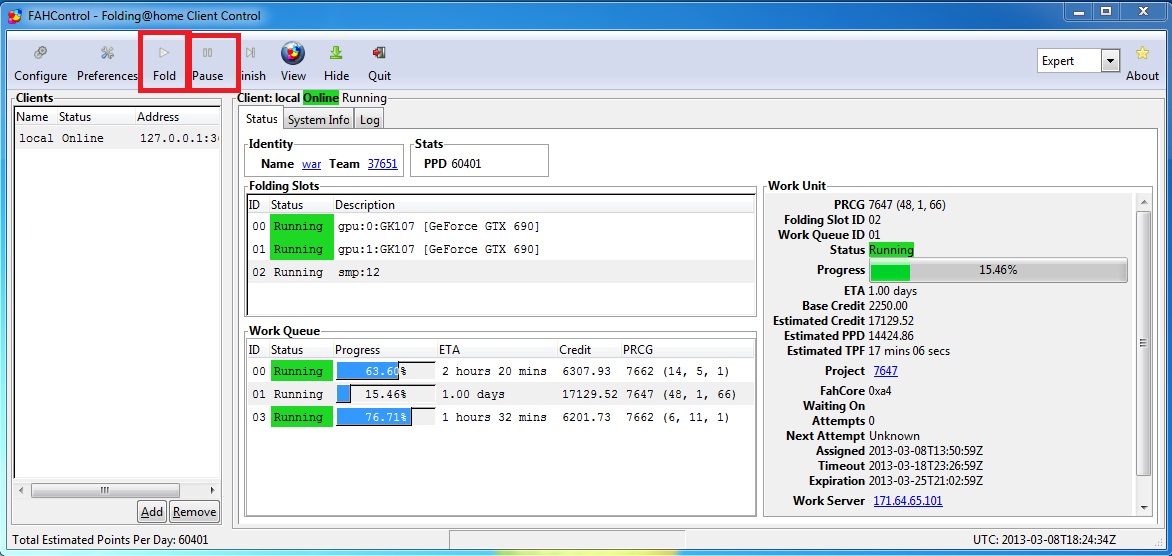The height and width of the screenshot is (556, 1172).
Task: Select the local client row
Action: 117,138
